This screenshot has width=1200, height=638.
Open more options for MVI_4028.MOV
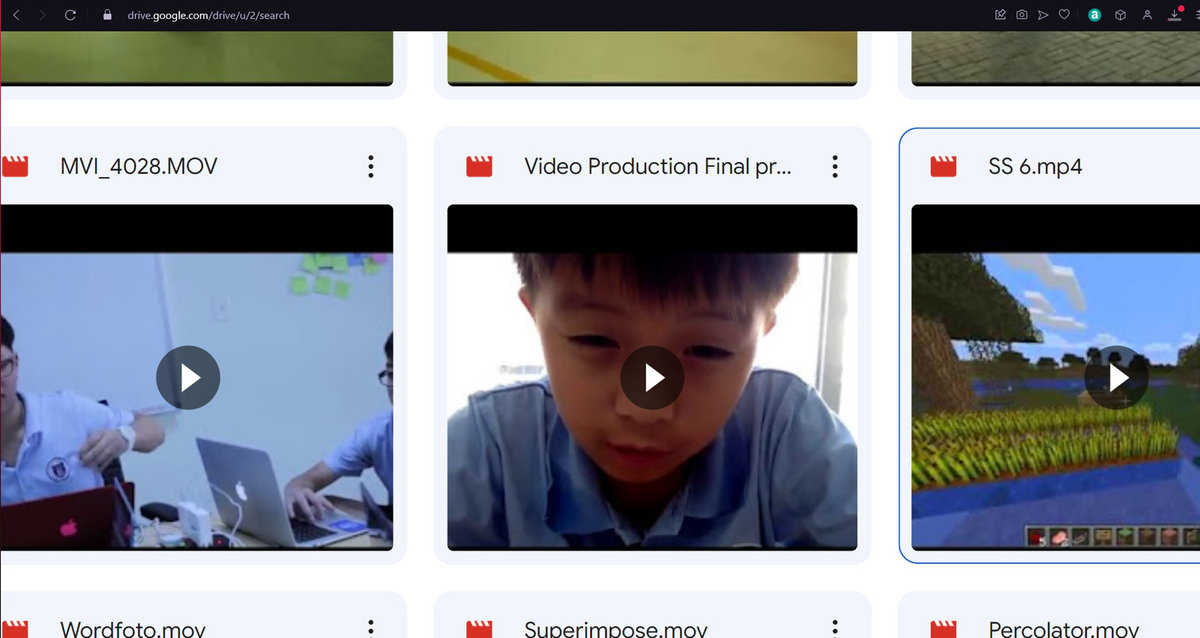point(370,167)
